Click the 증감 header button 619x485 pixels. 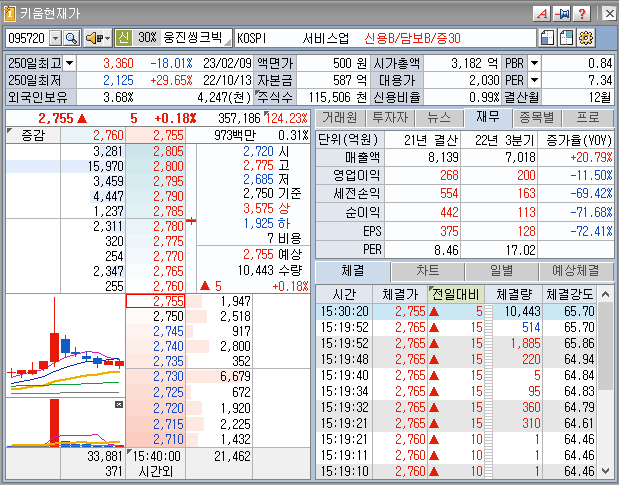pos(33,135)
